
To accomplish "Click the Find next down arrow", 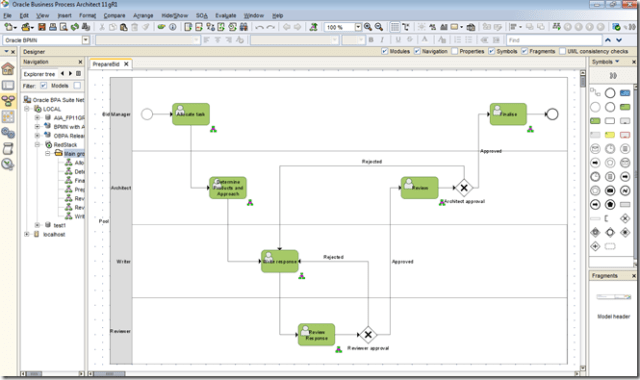I will (619, 40).
